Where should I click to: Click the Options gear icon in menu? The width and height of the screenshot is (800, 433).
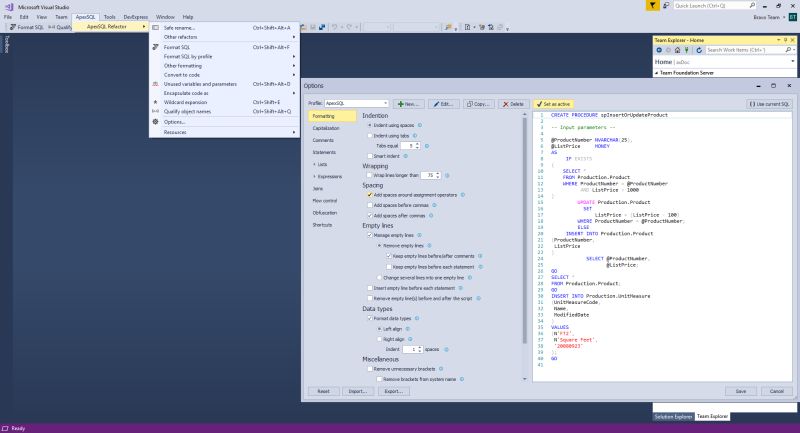click(x=156, y=122)
